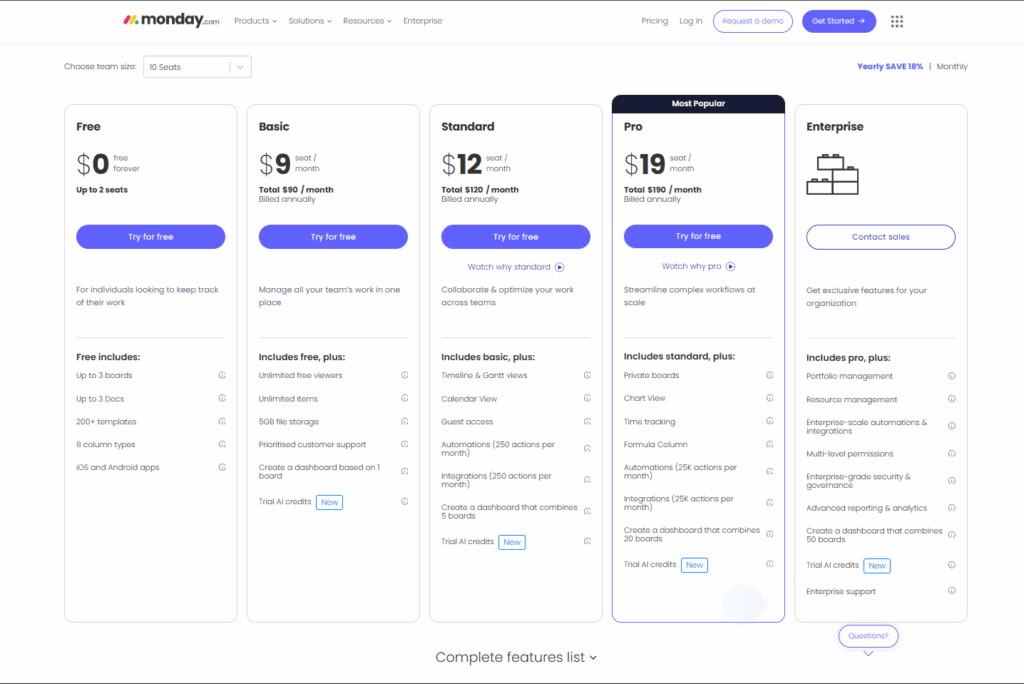This screenshot has width=1024, height=684.
Task: Click info icon beside Chart View
Action: 770,398
